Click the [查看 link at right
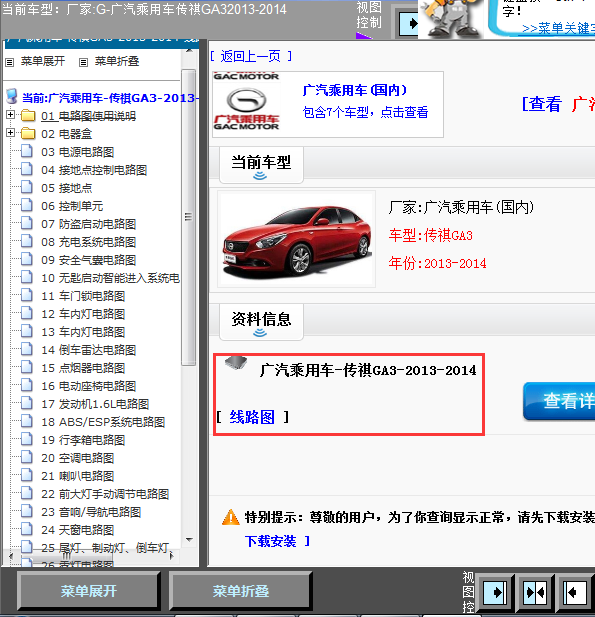 click(542, 104)
